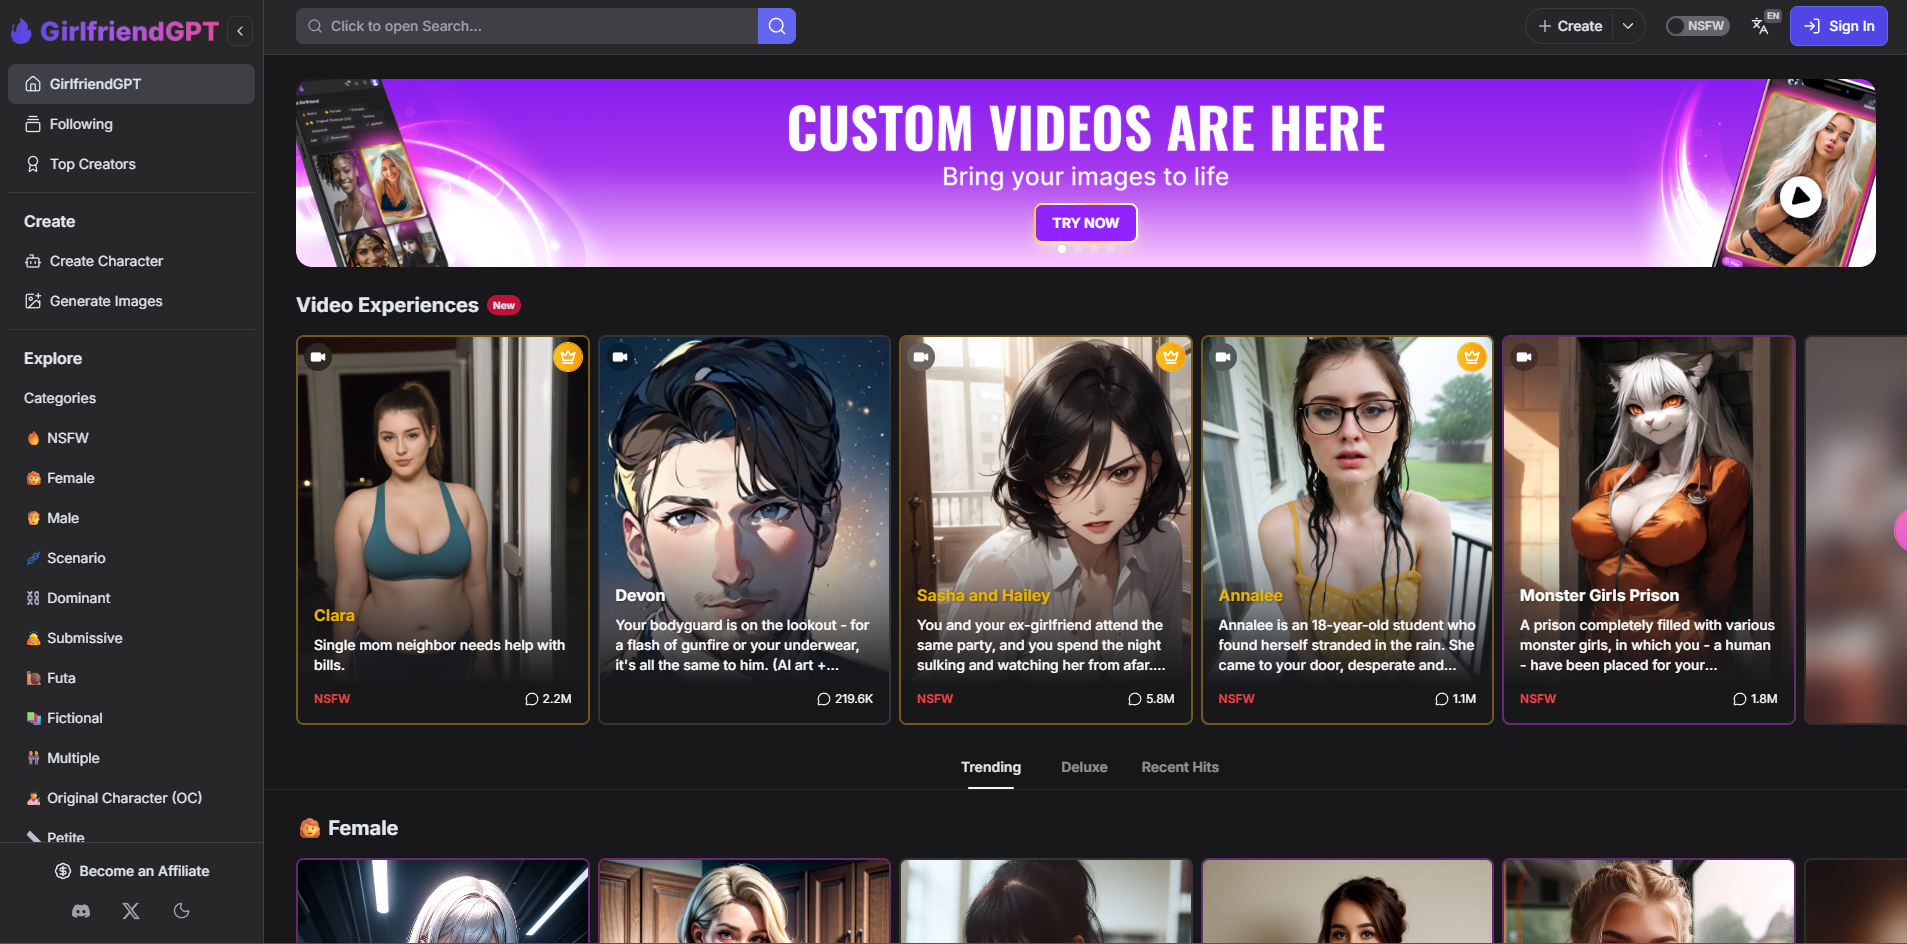Click the camera icon on Monster Girls Prison
1907x944 pixels.
[1524, 357]
